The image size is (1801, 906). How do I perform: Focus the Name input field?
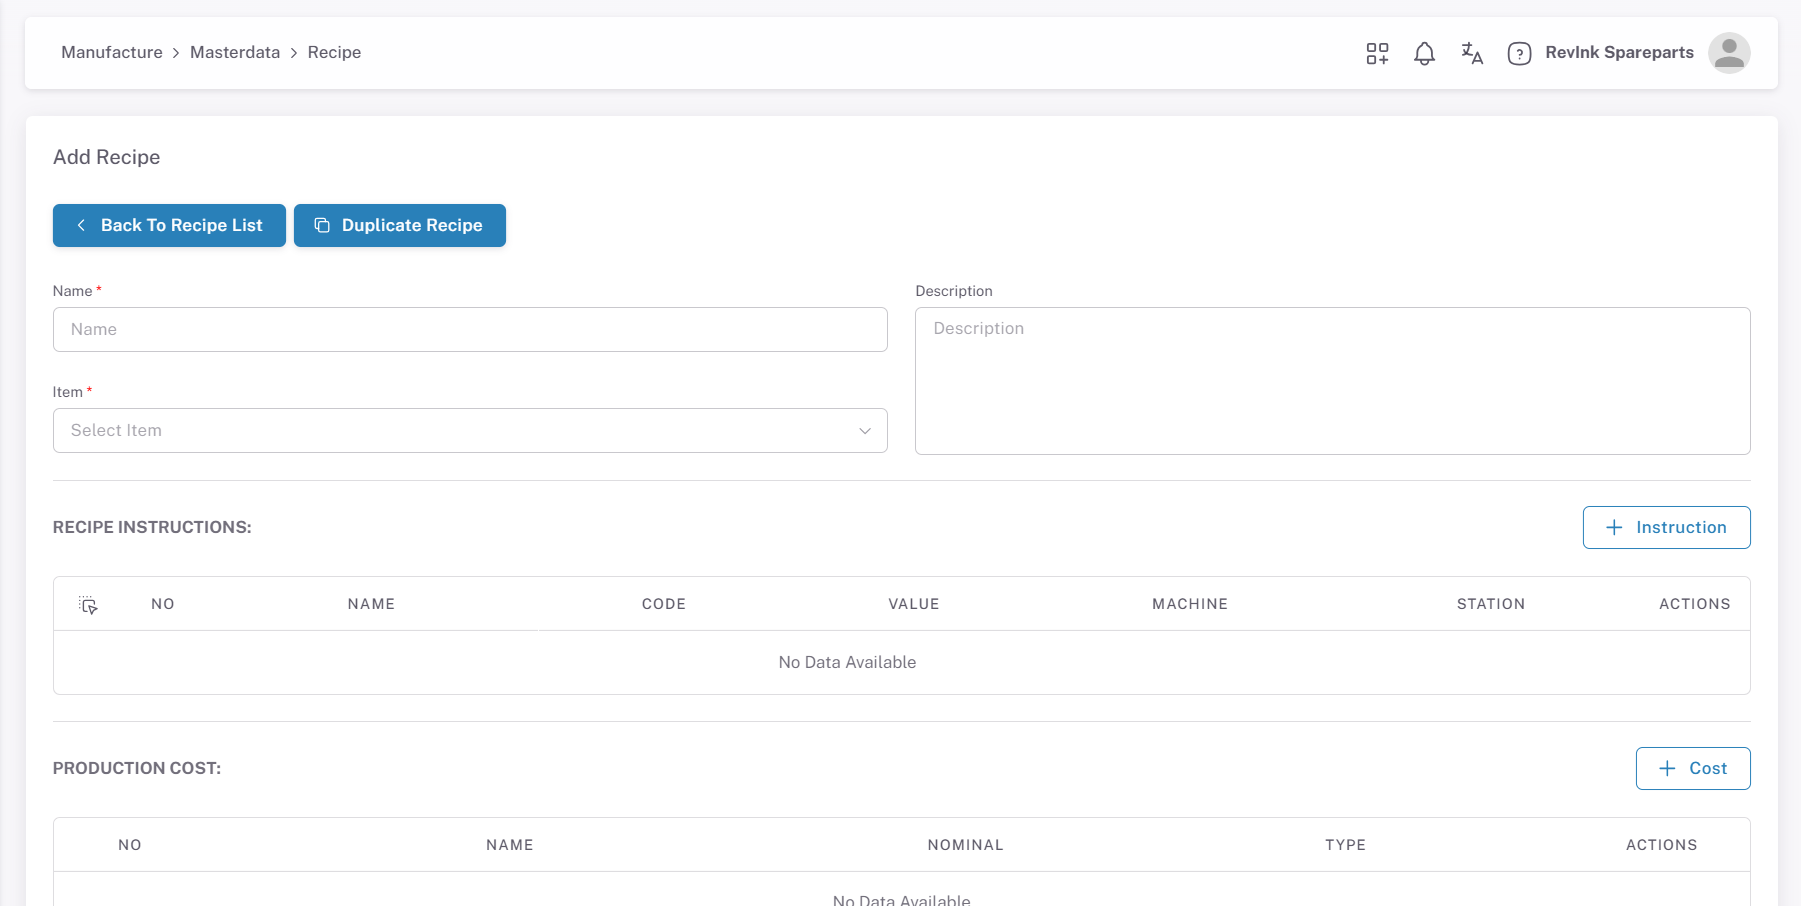pos(469,329)
